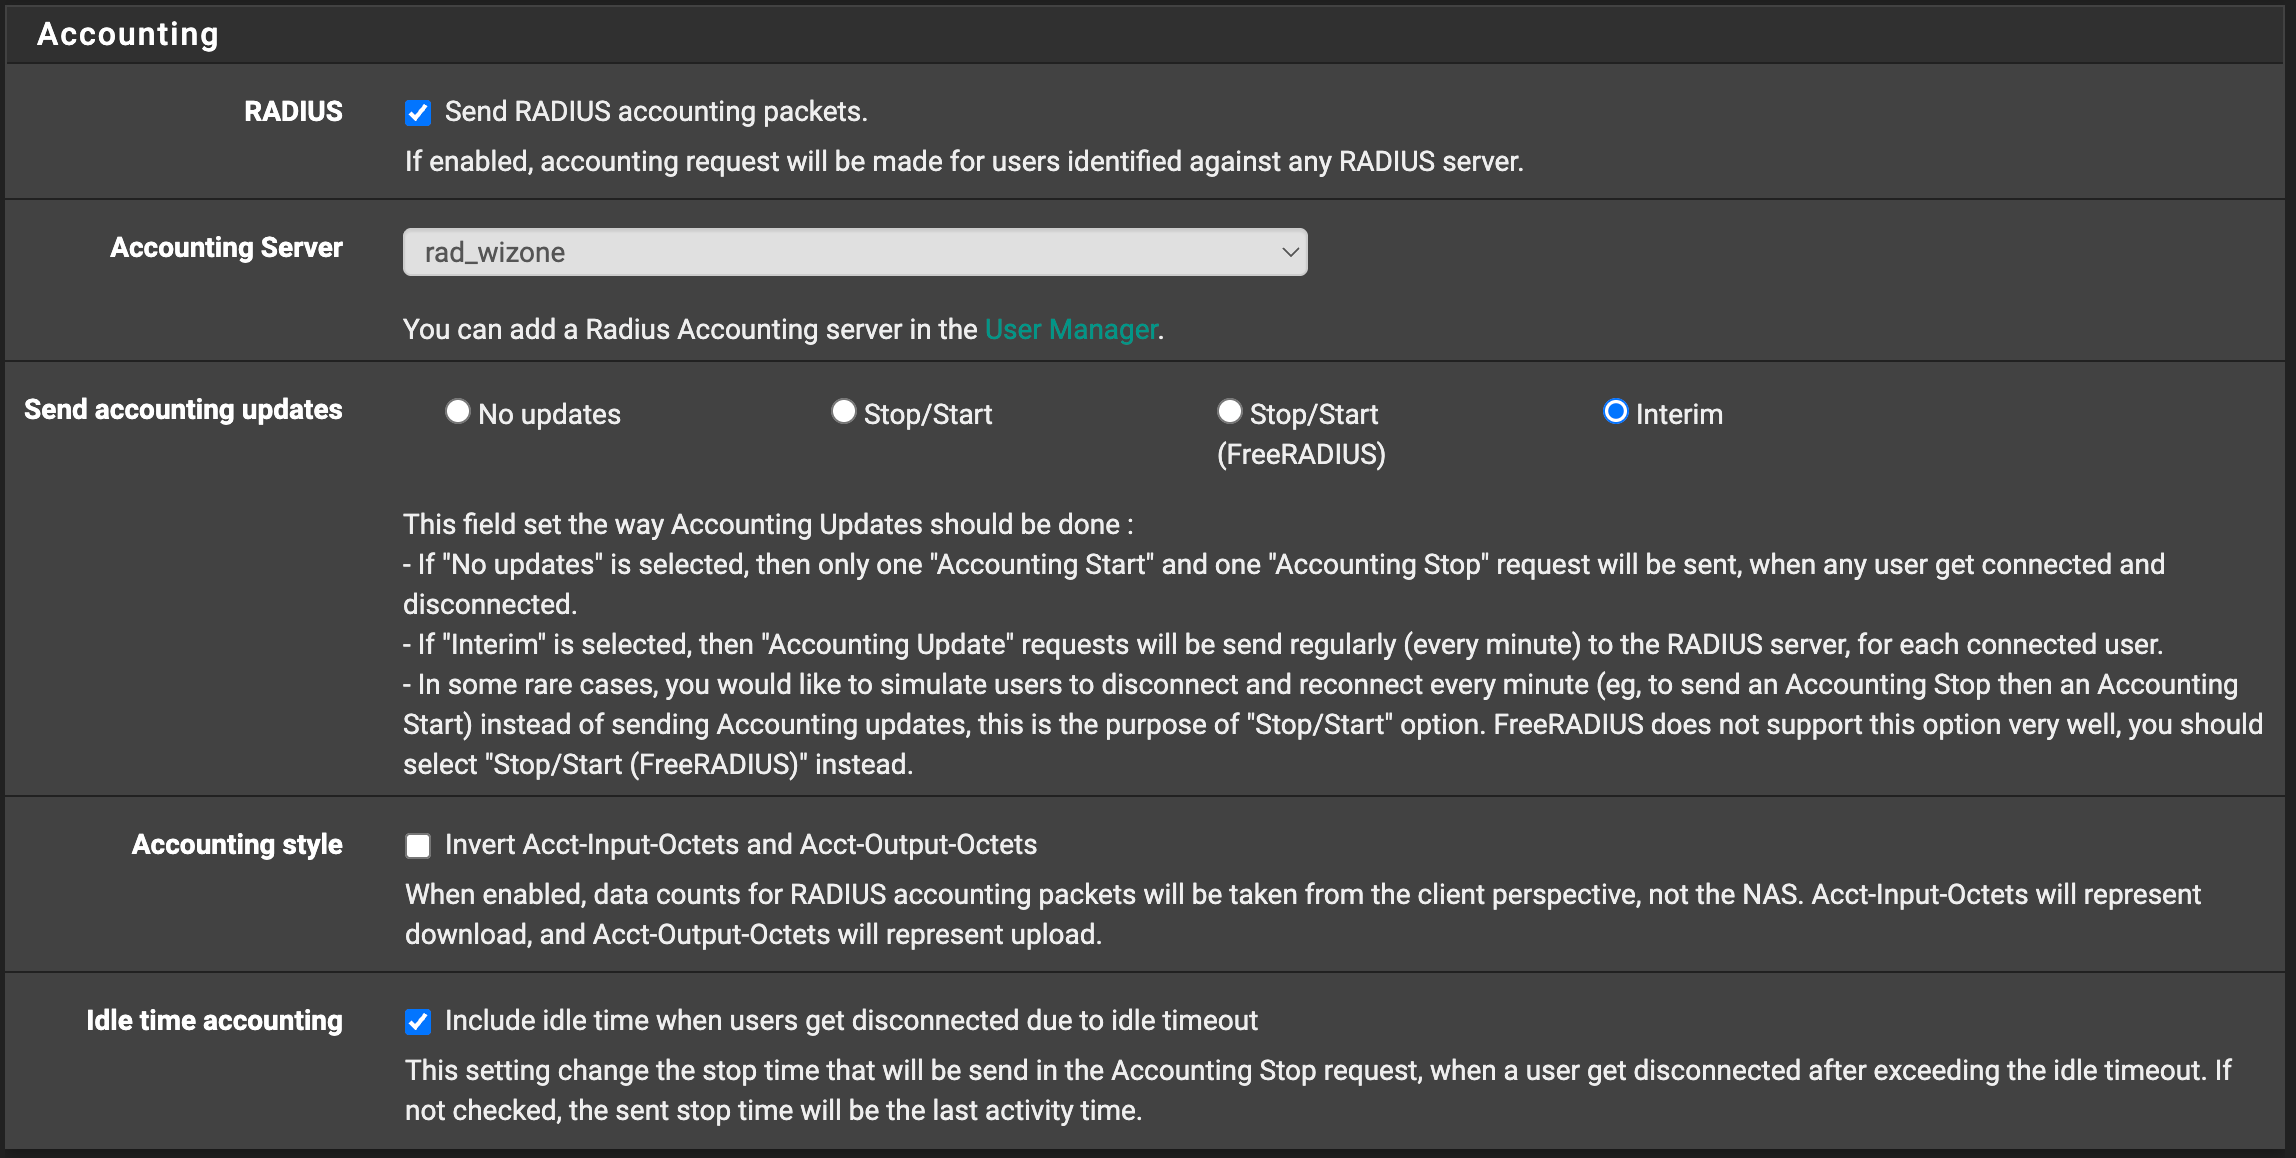2296x1158 pixels.
Task: Click the filled Interim radio indicator
Action: [1616, 411]
